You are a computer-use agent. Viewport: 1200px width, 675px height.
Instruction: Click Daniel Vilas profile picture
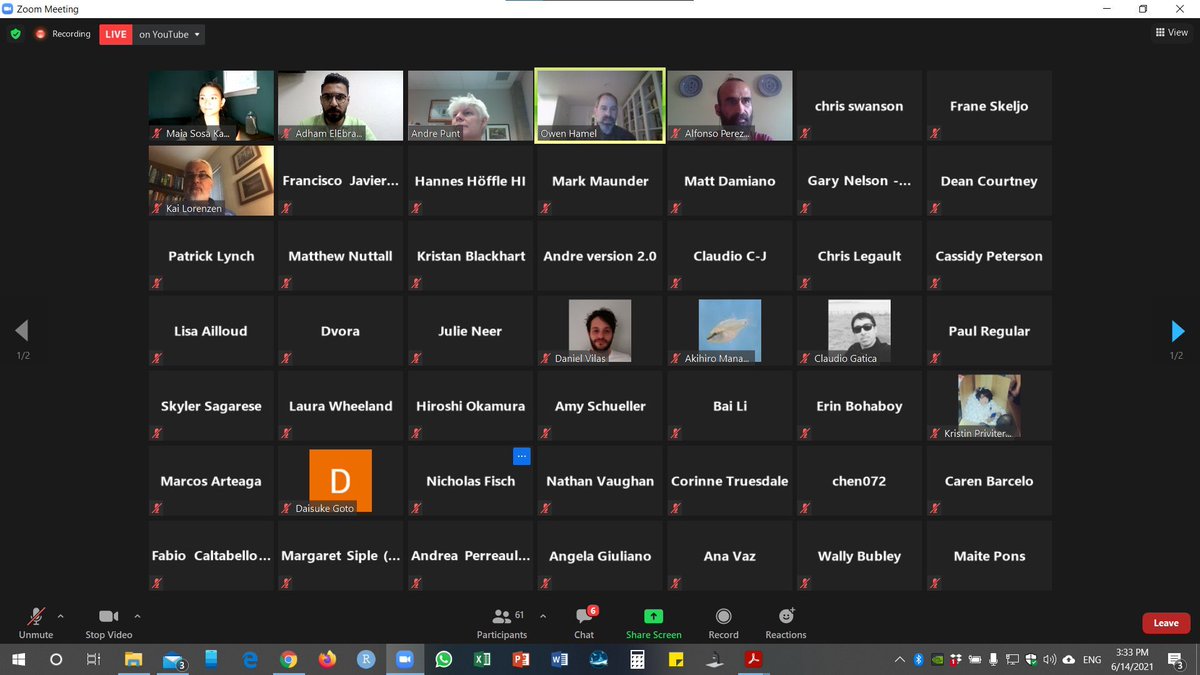[600, 331]
